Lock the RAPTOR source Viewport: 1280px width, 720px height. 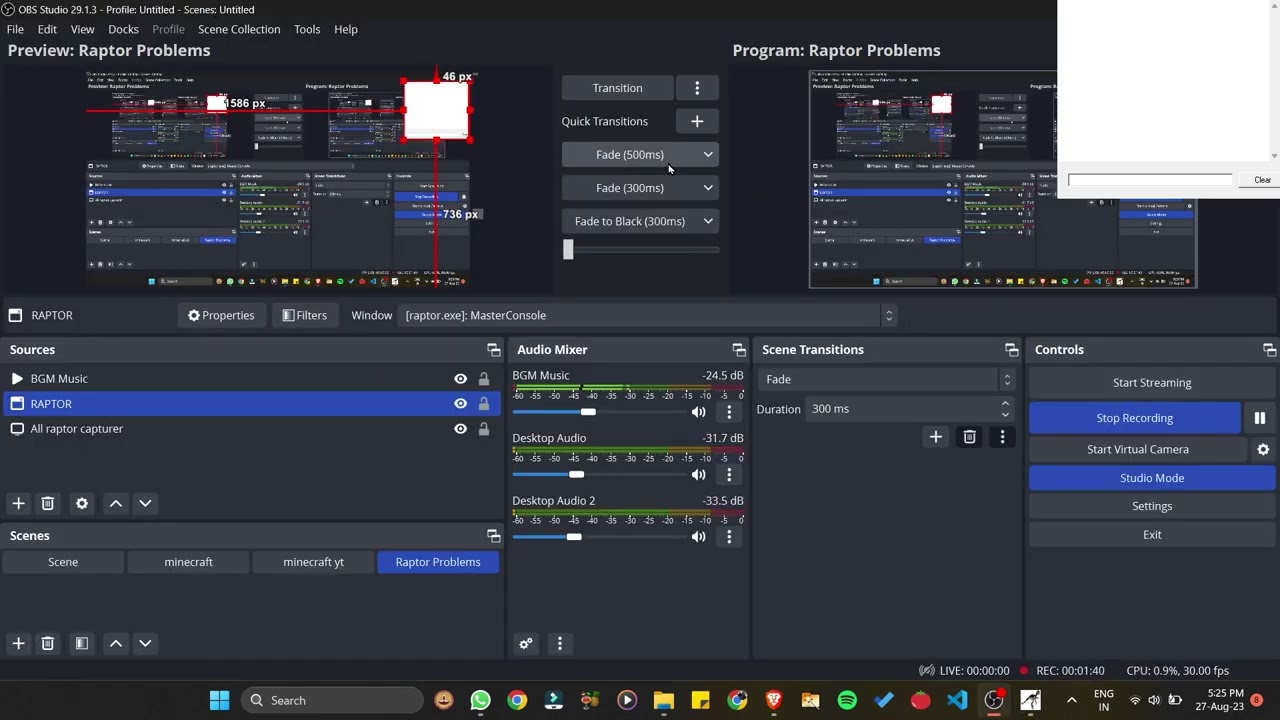484,404
